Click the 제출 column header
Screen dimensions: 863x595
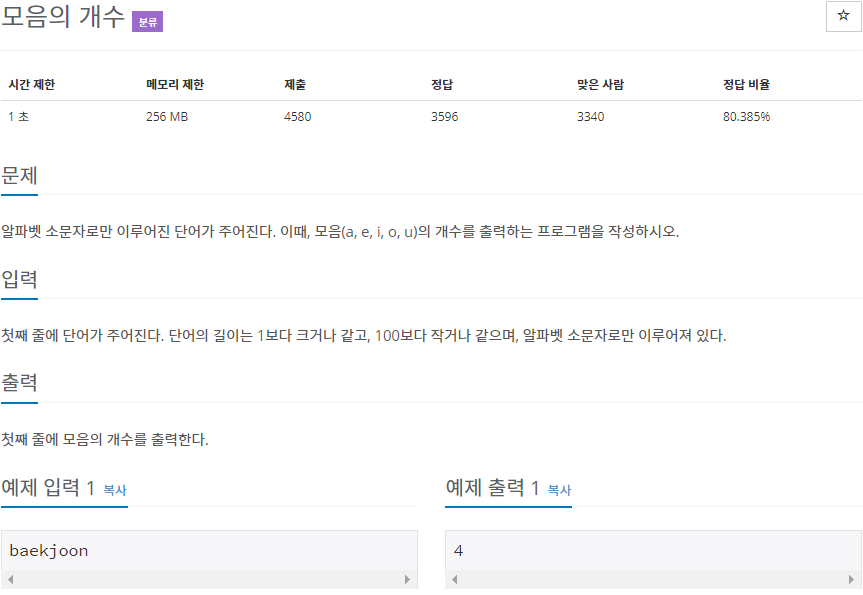[x=295, y=85]
